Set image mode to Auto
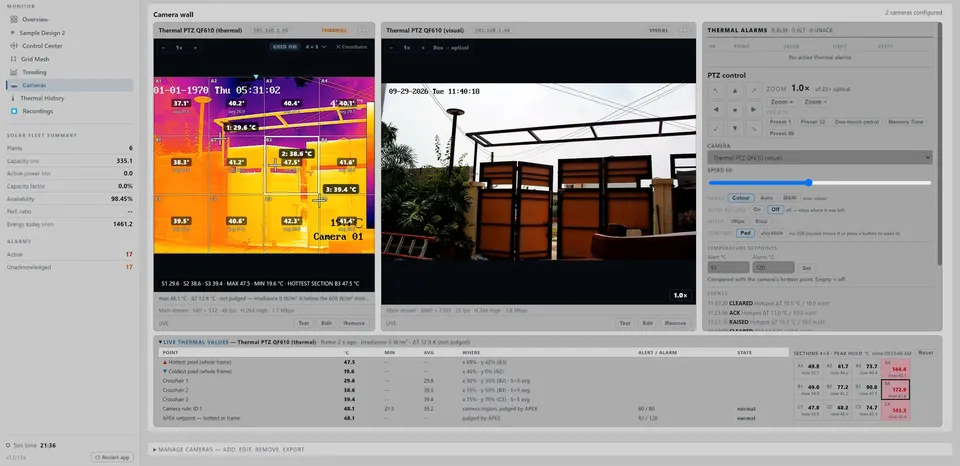Screen dimensions: 960x466 click(767, 198)
